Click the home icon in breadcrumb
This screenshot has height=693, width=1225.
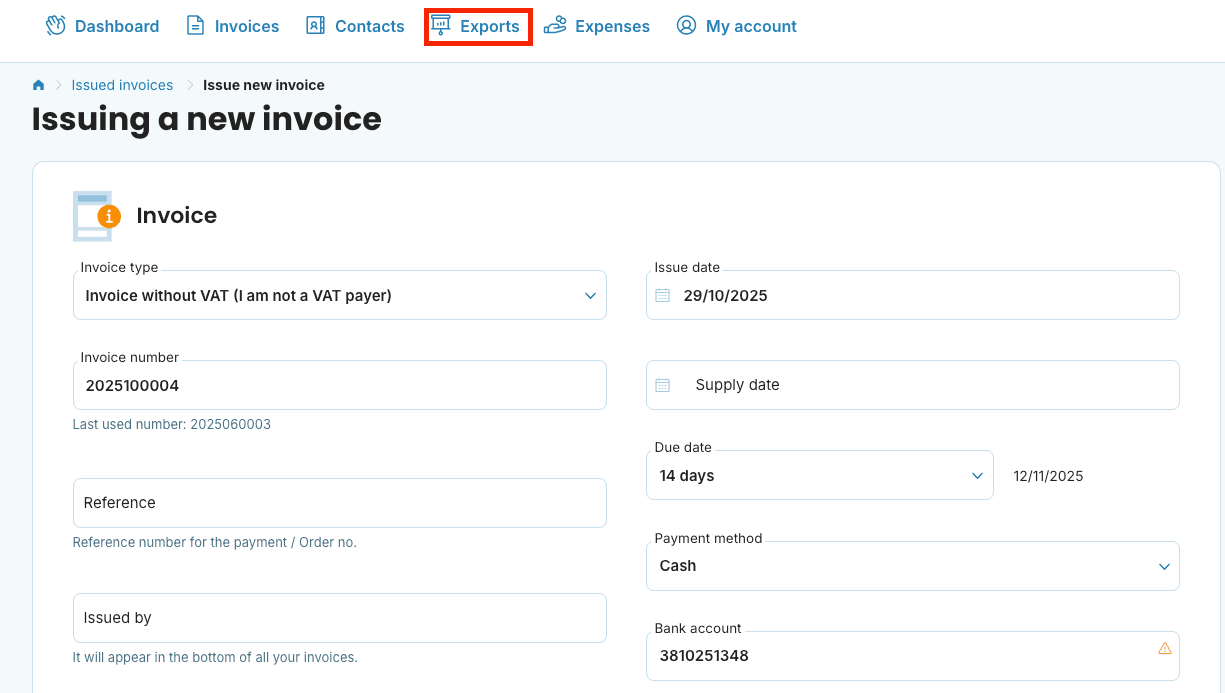39,85
